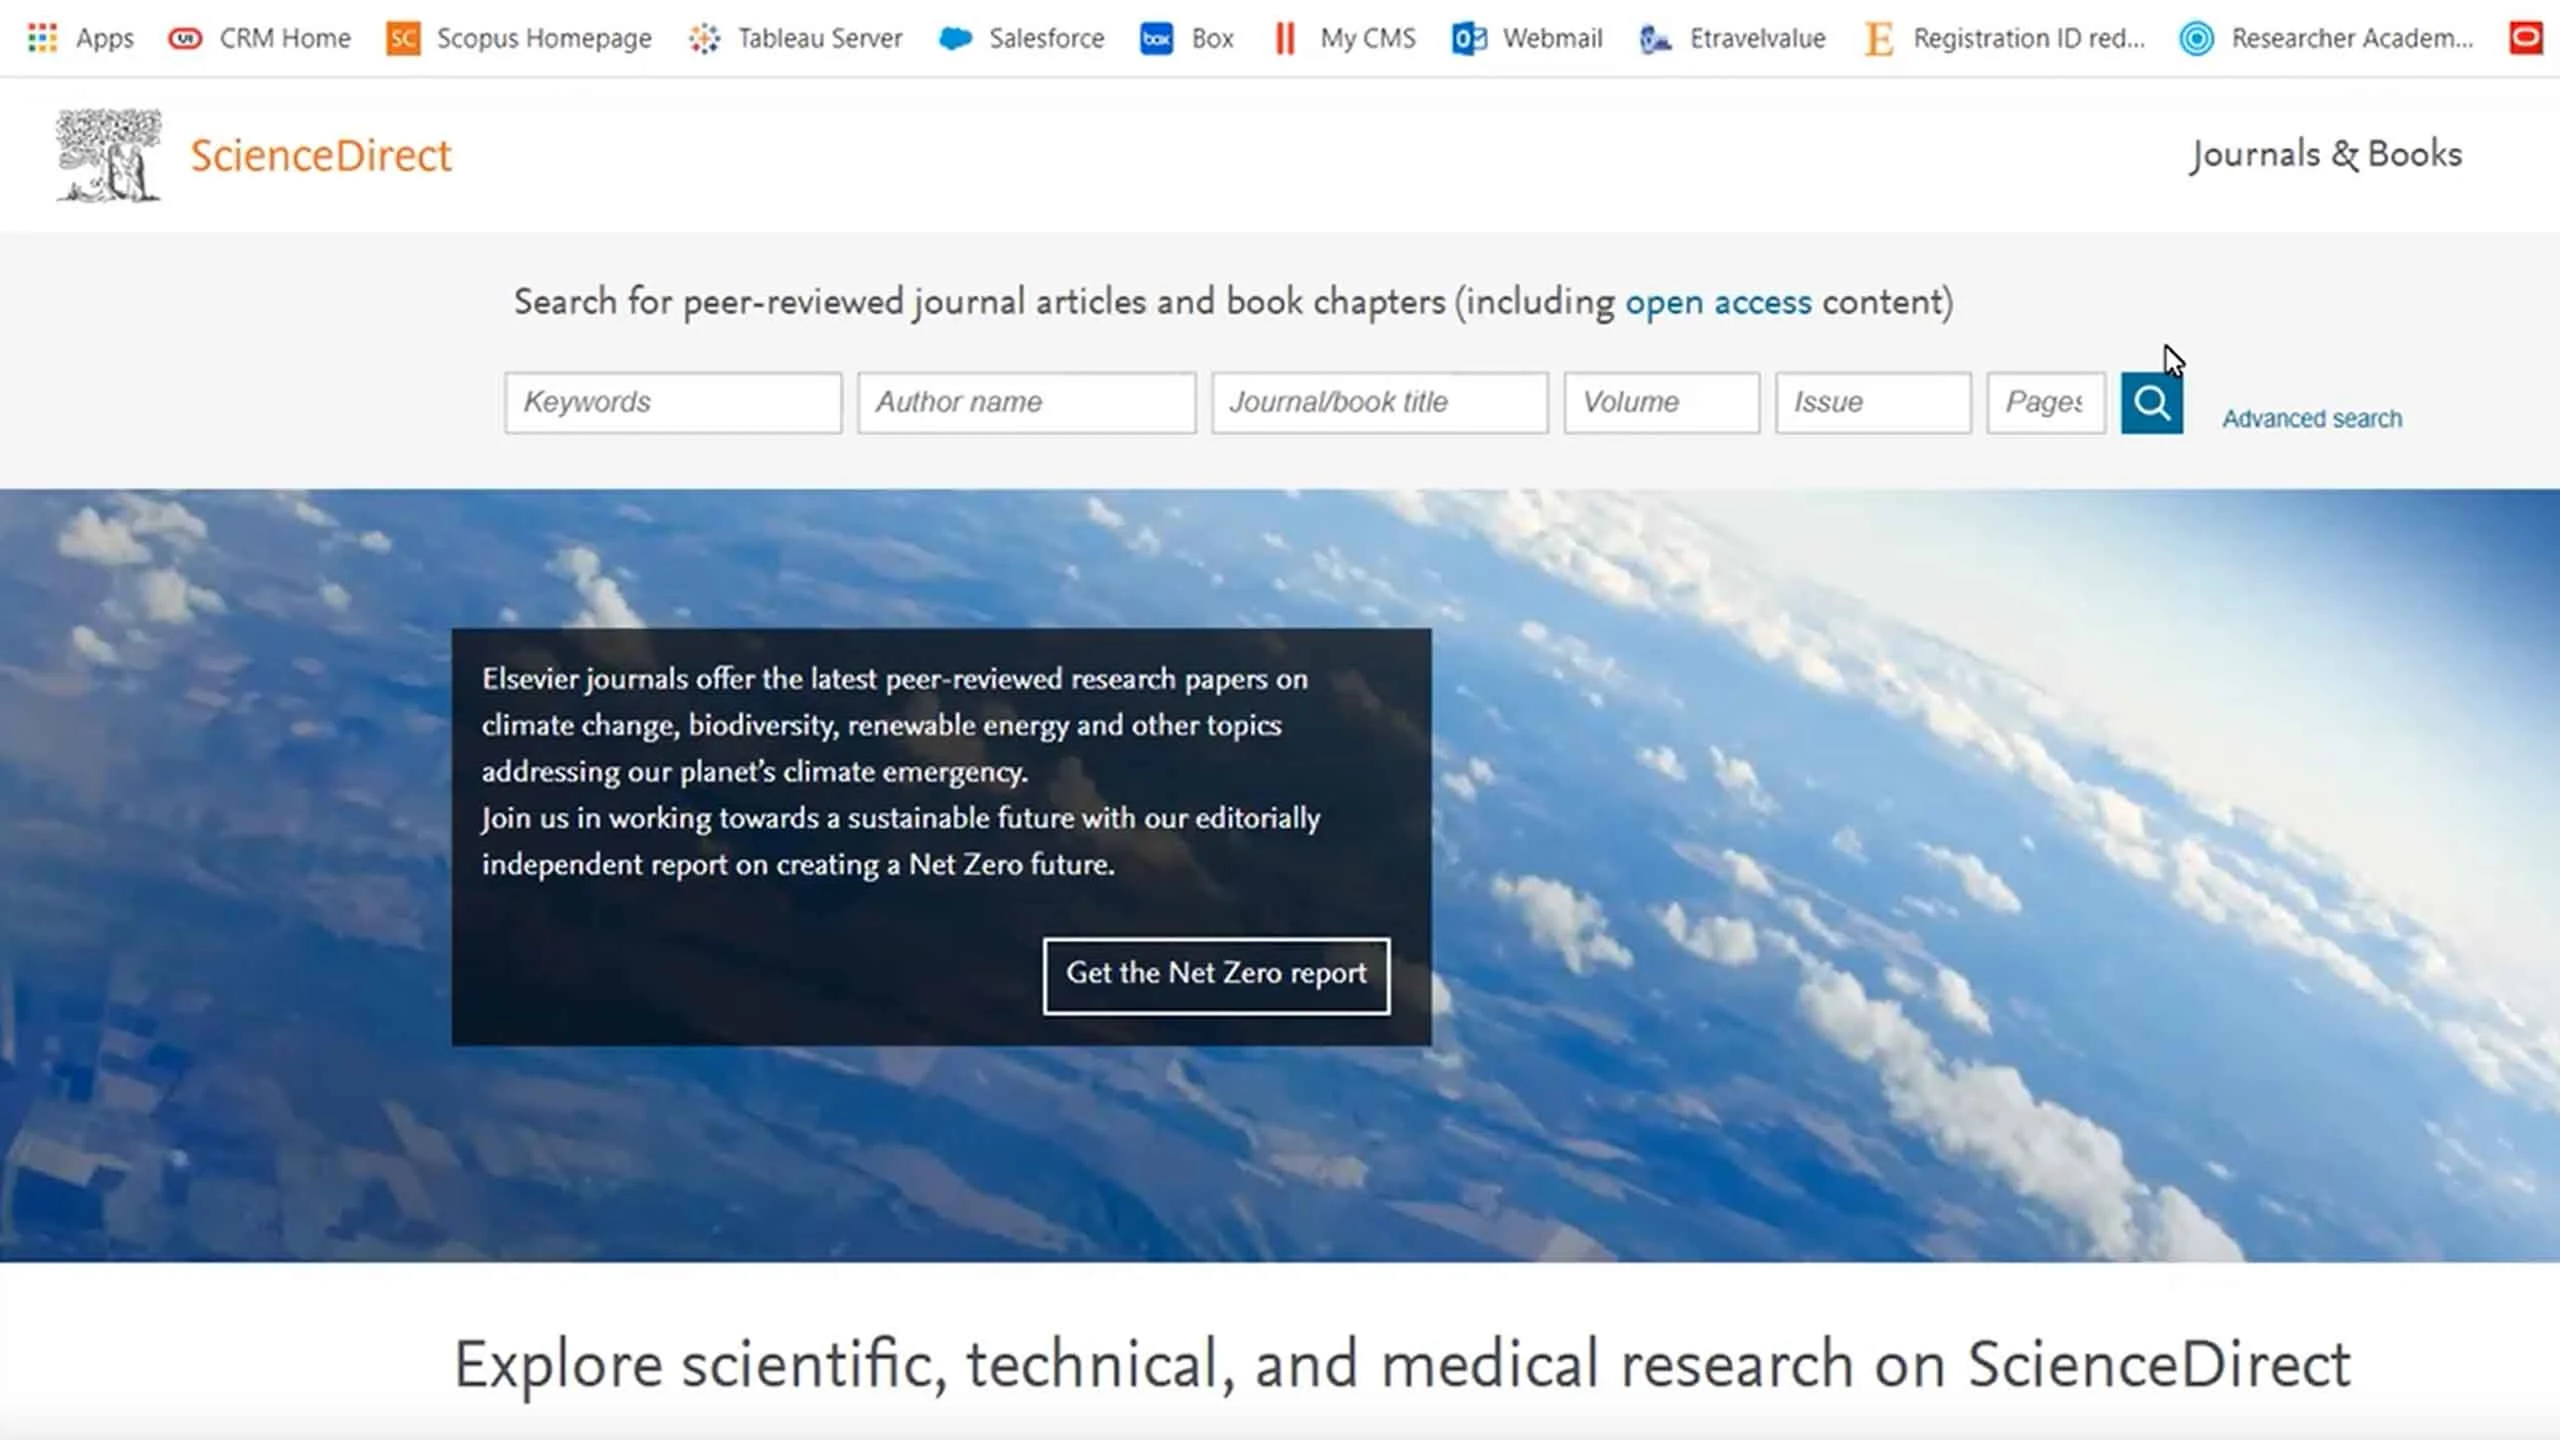The image size is (2560, 1440).
Task: Open Tableau Server from the bookmarks bar
Action: (795, 38)
